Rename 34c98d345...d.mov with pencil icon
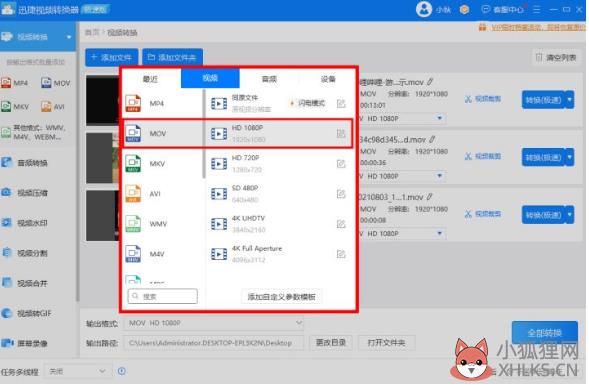 tap(432, 139)
